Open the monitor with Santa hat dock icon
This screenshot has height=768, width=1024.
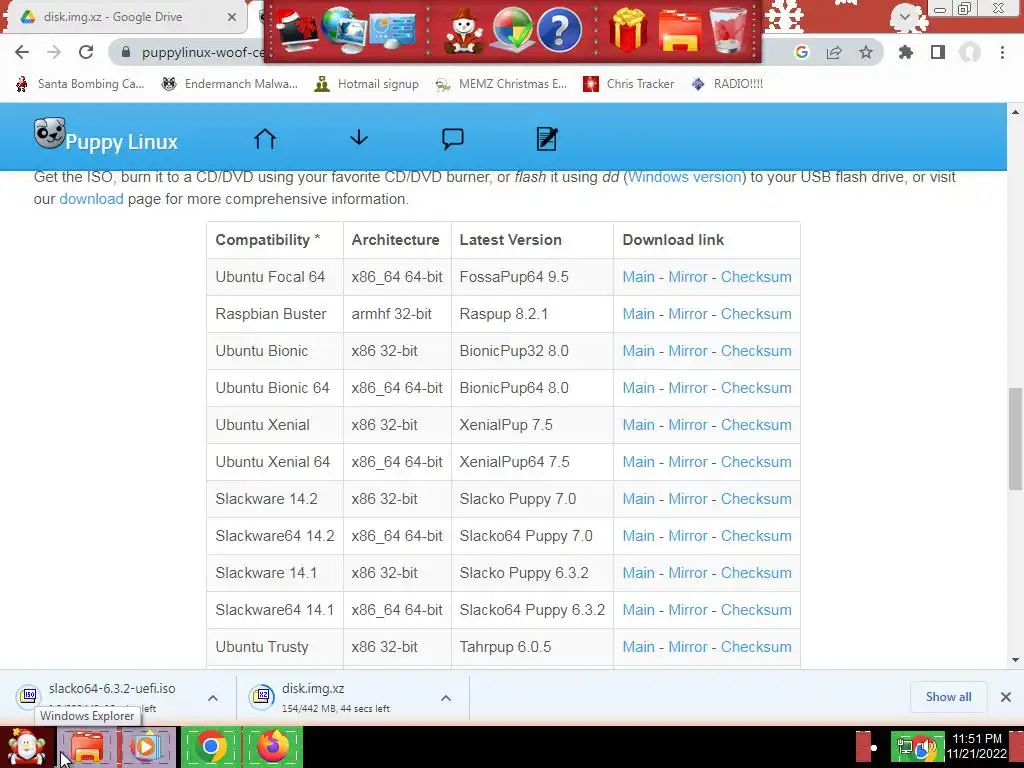point(296,32)
